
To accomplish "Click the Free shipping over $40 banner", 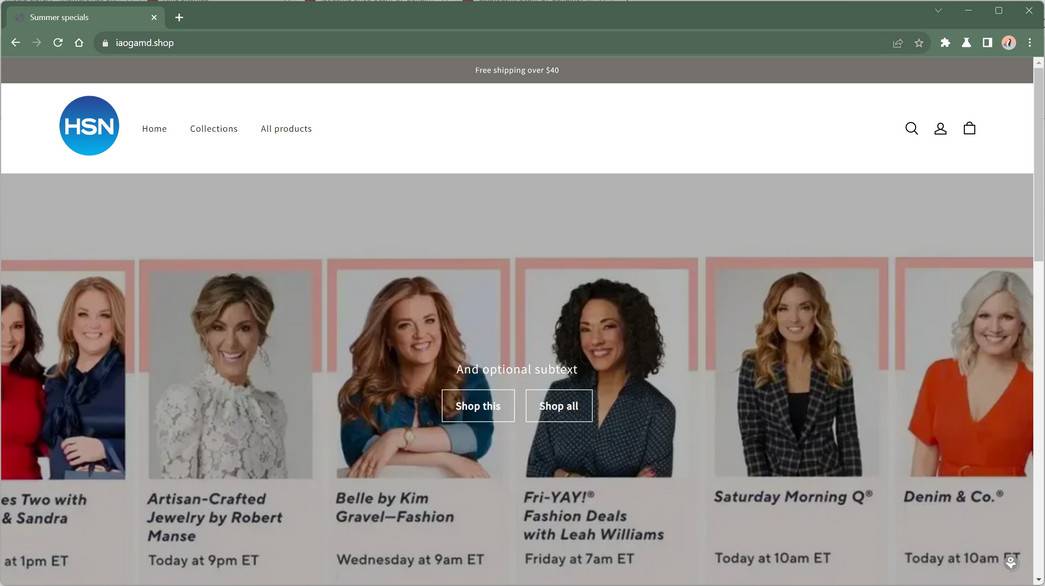I will (517, 70).
